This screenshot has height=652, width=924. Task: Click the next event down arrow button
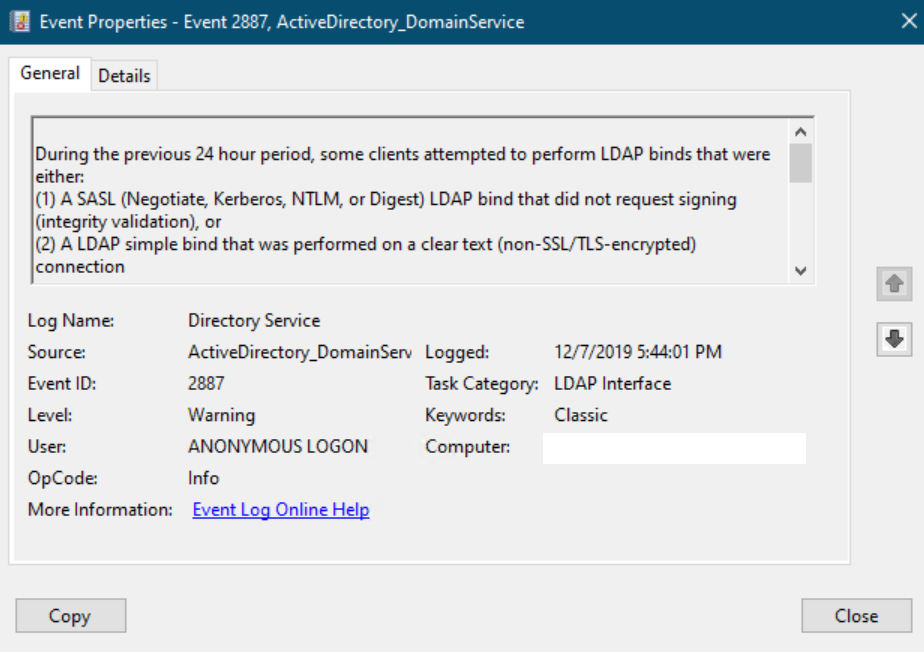tap(894, 340)
